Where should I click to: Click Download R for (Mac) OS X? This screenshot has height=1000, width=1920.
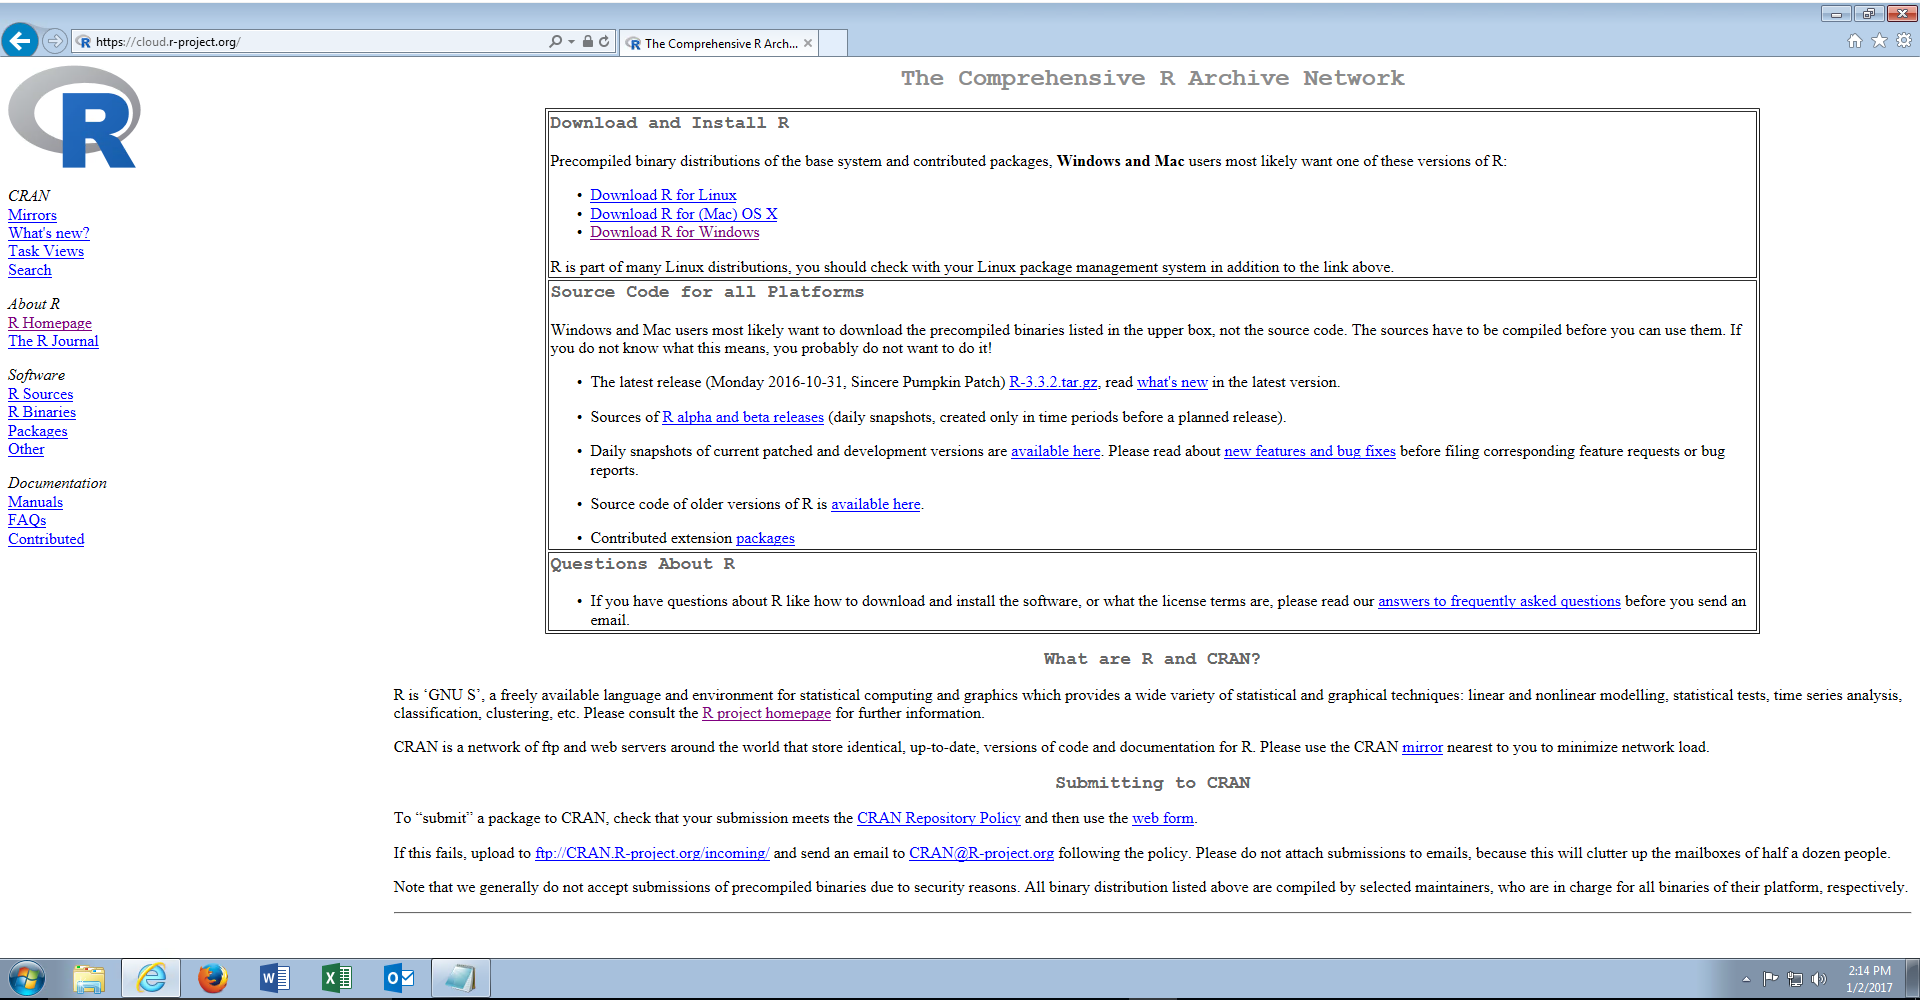[x=683, y=214]
